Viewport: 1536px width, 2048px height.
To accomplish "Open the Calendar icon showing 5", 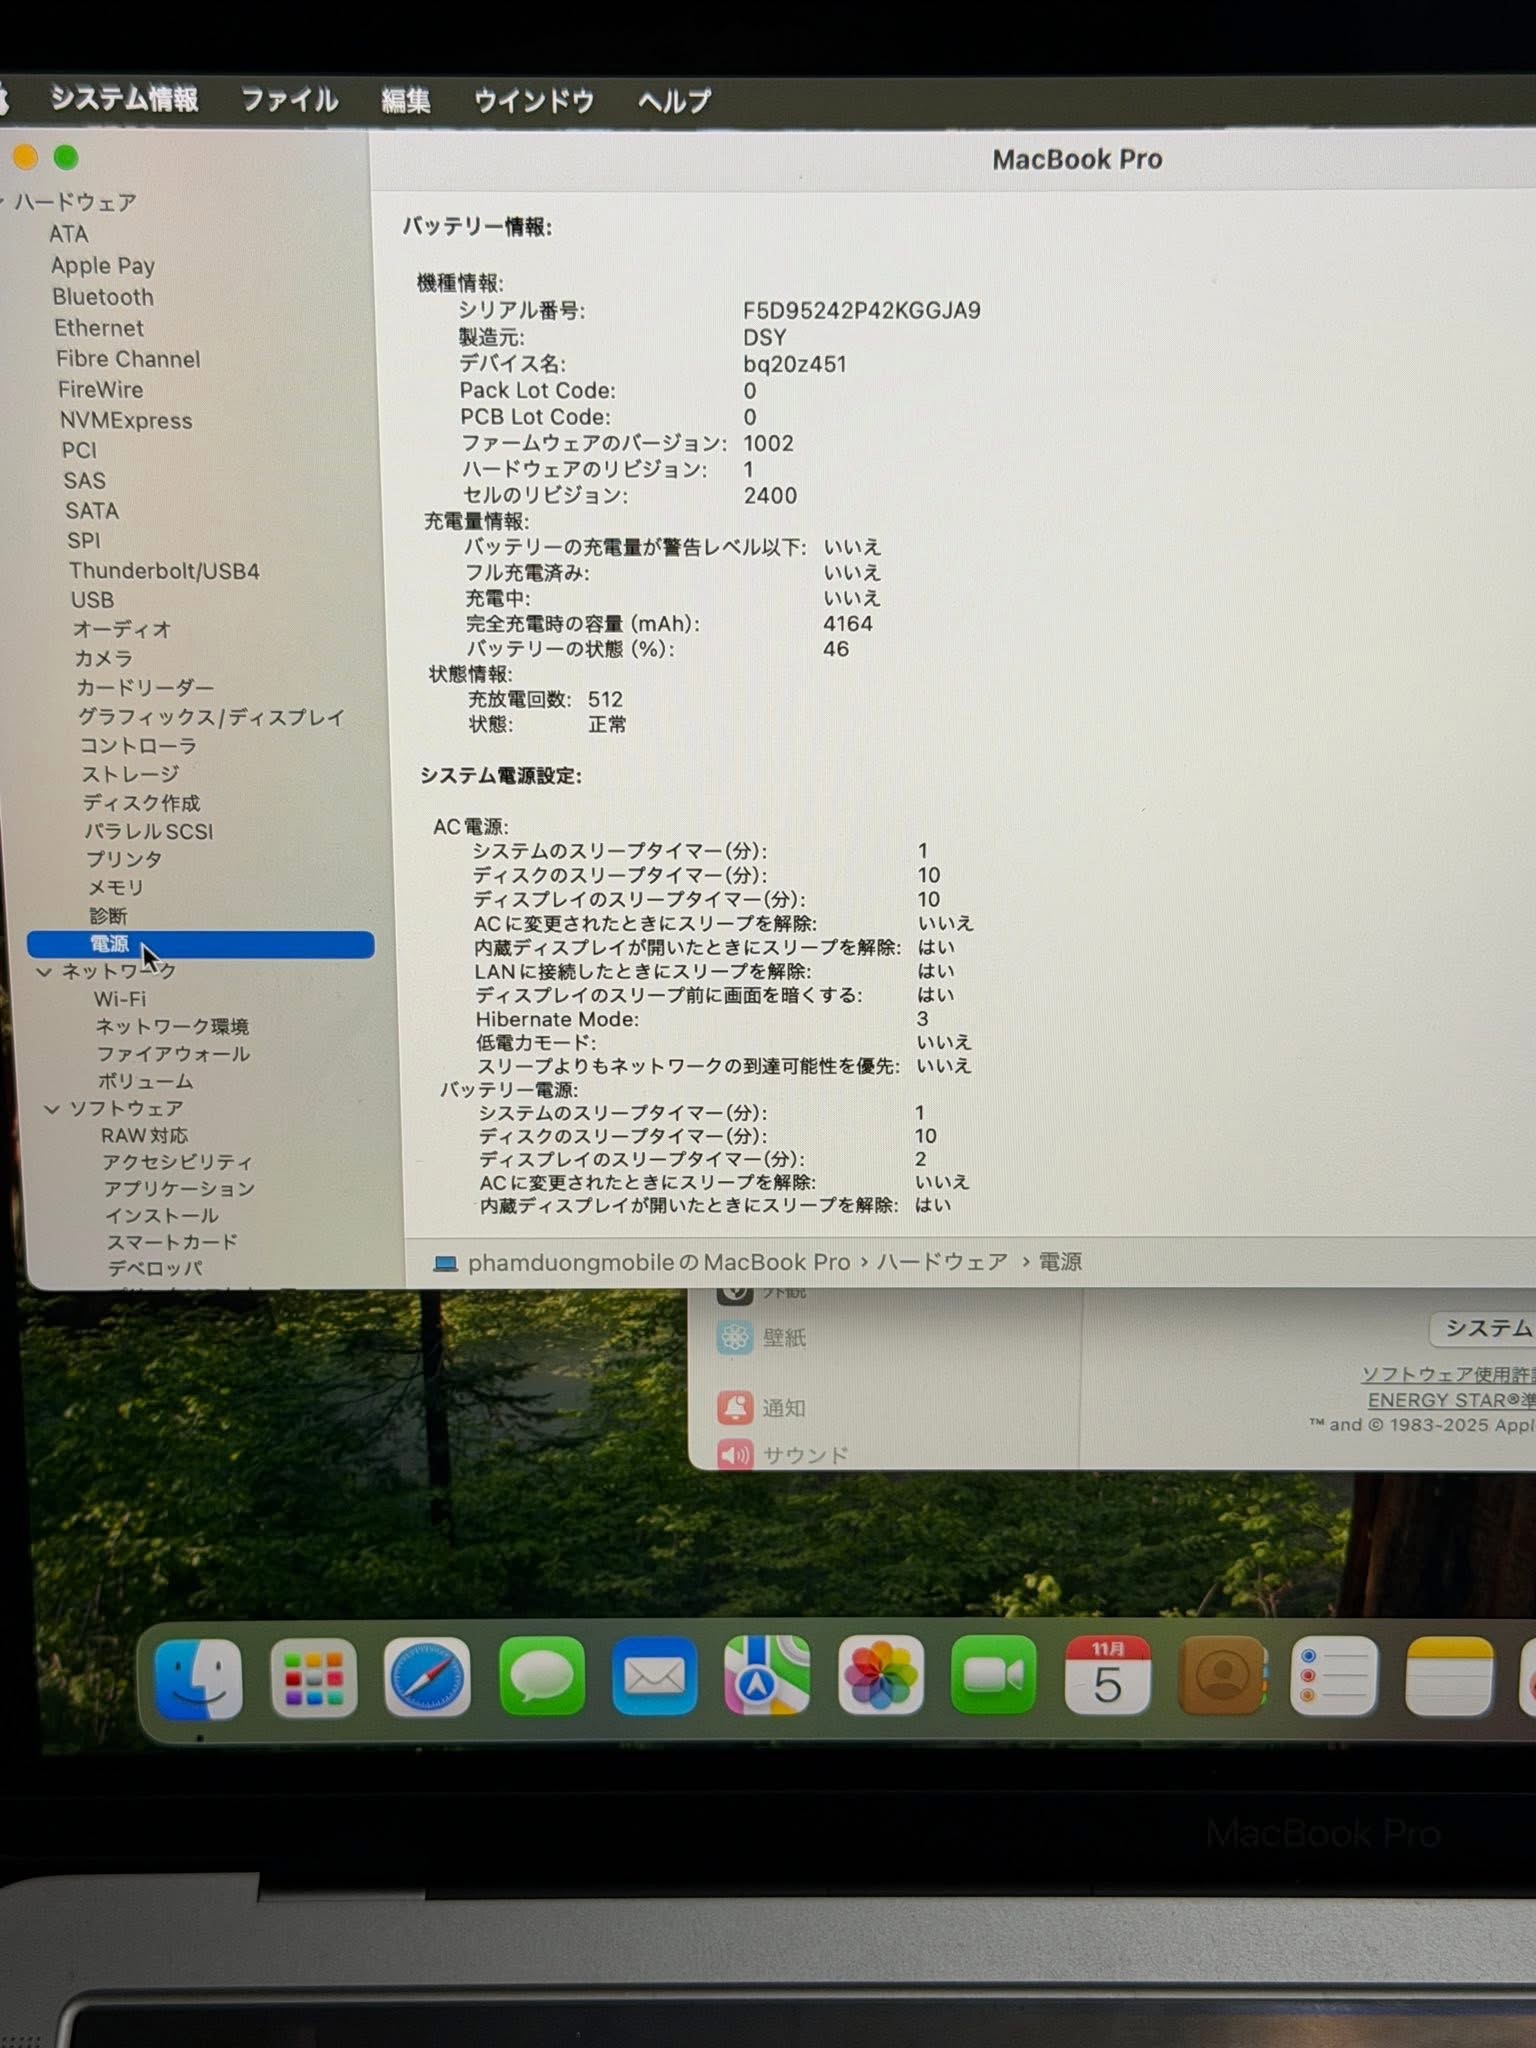I will point(1107,1676).
